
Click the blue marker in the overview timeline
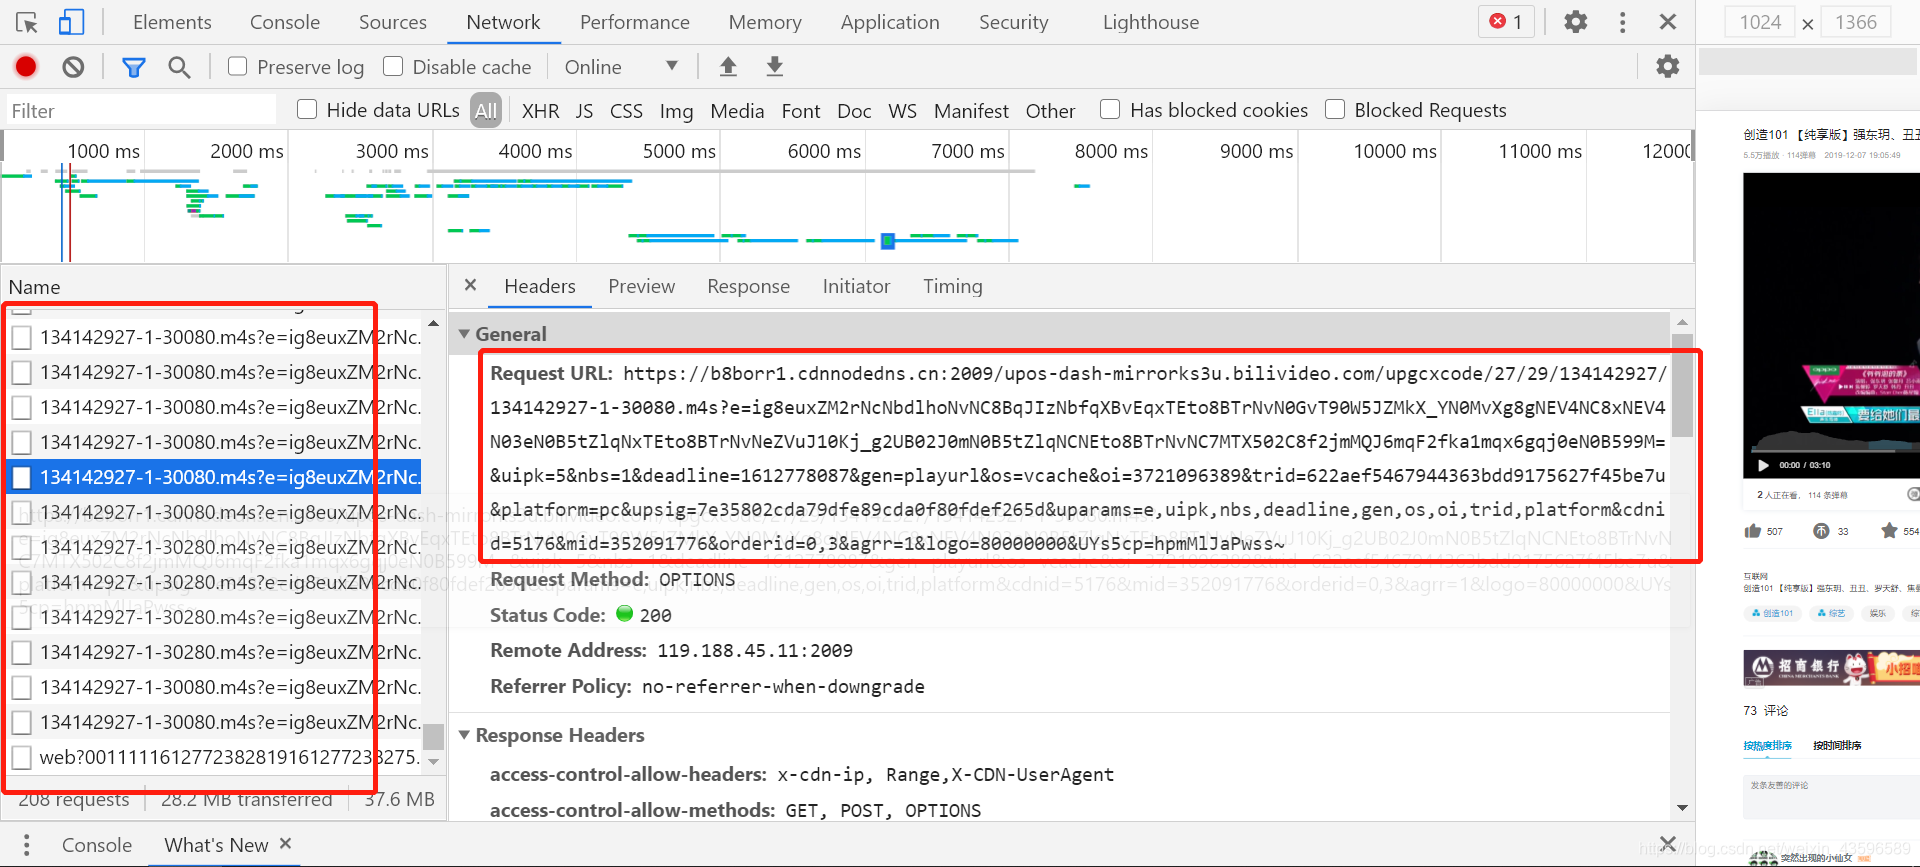pos(887,240)
